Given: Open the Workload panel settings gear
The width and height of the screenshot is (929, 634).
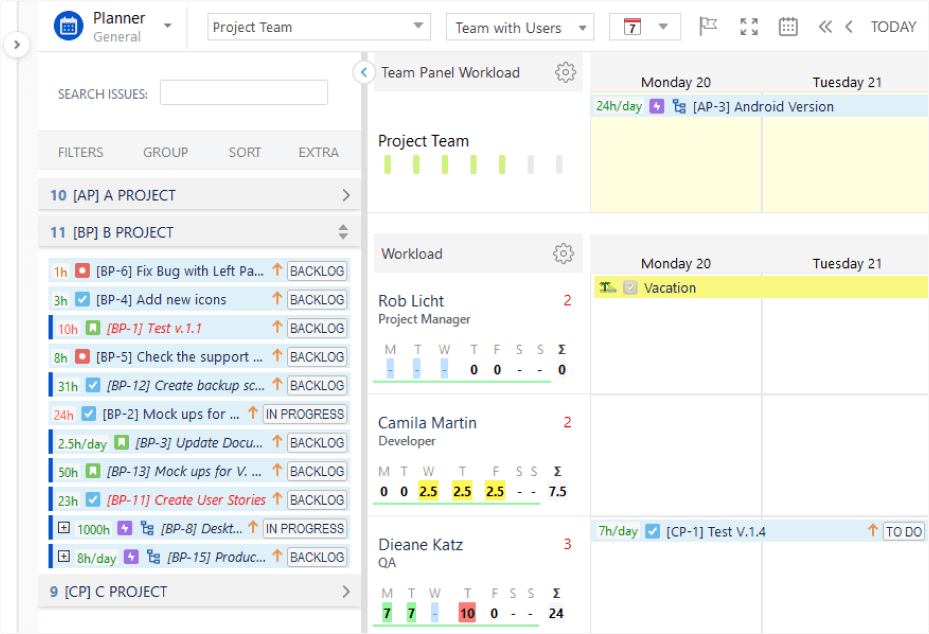Looking at the screenshot, I should (565, 253).
